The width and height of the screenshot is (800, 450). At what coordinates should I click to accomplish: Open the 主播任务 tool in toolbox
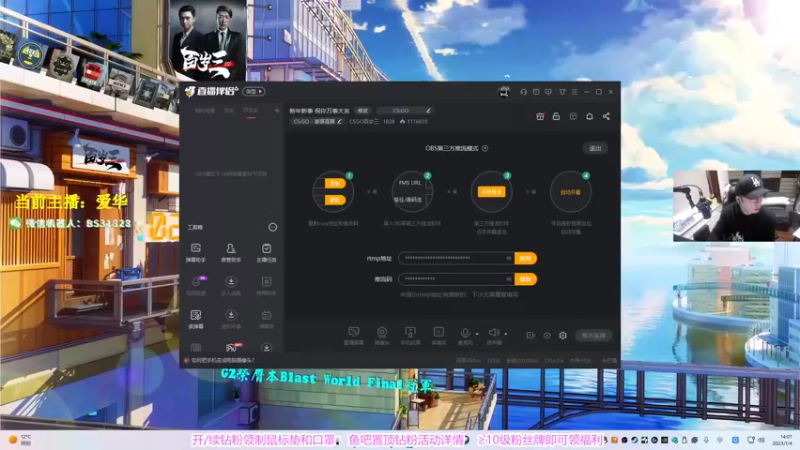[266, 253]
